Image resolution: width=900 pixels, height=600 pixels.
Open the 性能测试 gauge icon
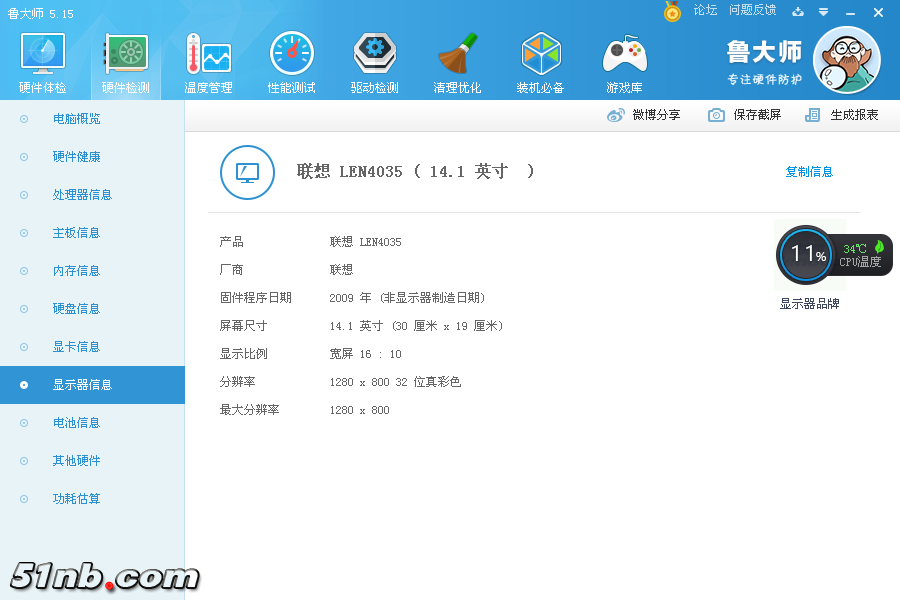(291, 54)
